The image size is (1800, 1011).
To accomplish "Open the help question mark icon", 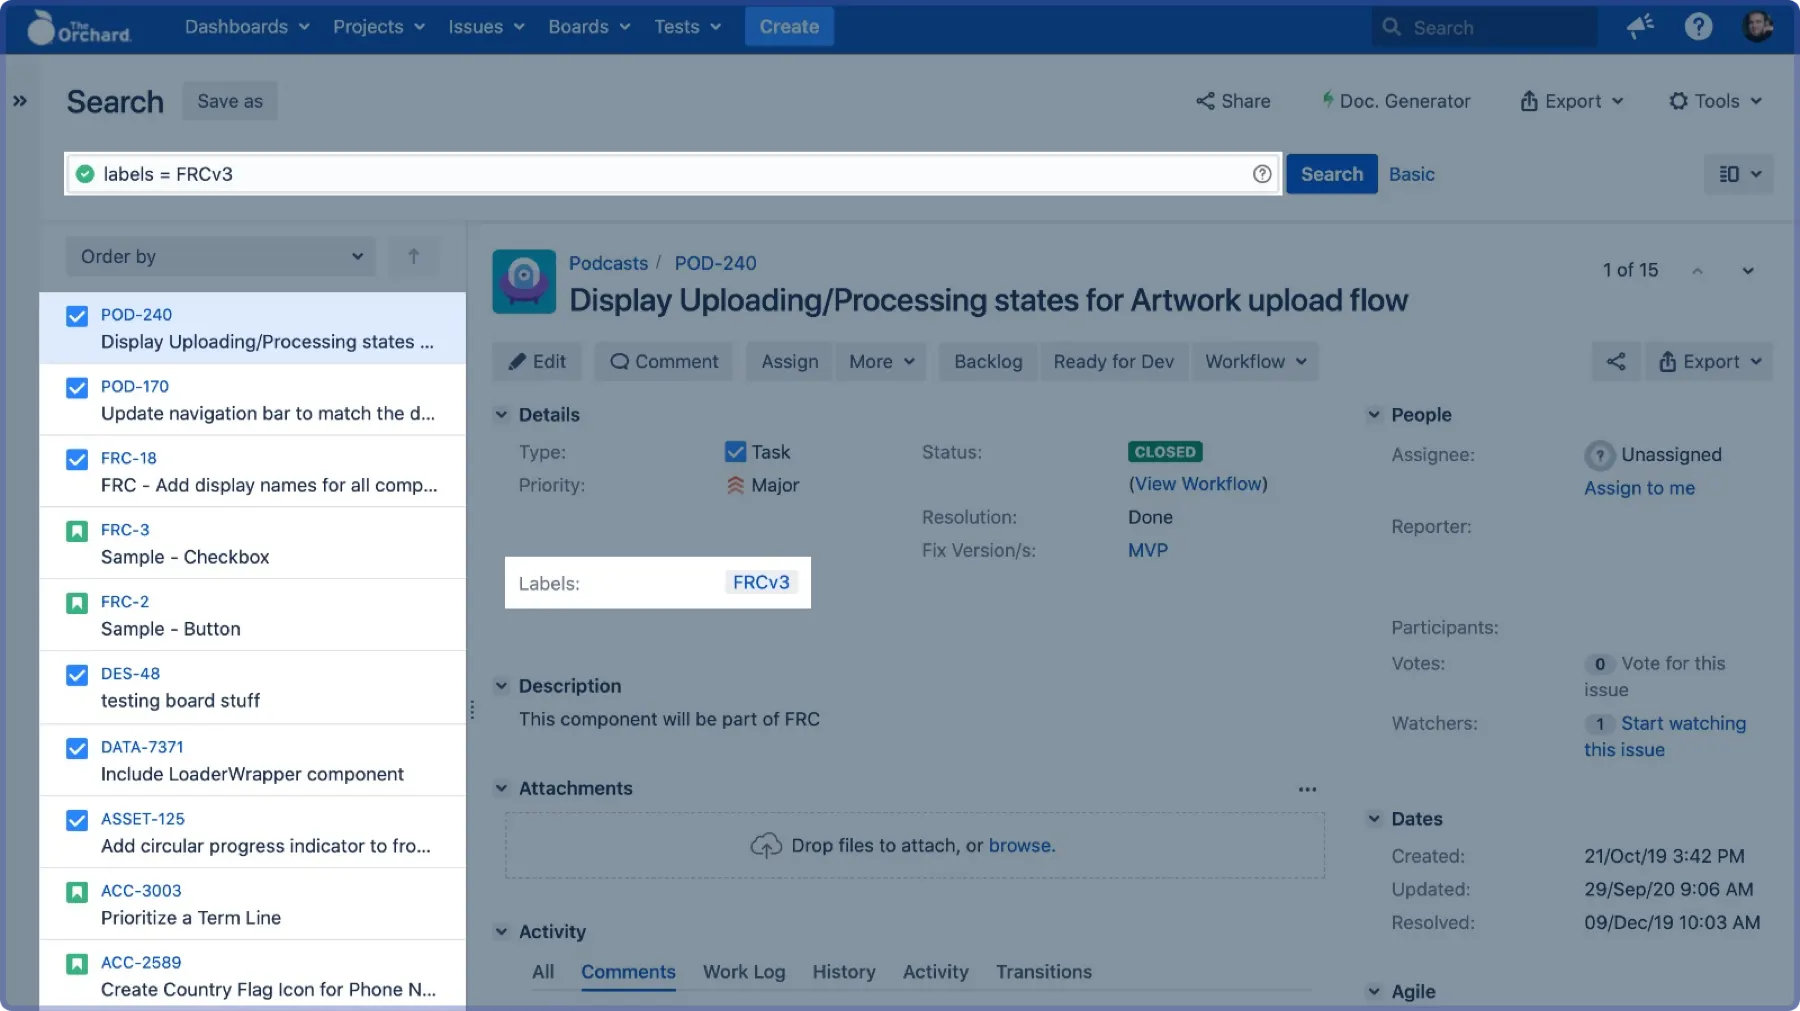I will click(1698, 27).
